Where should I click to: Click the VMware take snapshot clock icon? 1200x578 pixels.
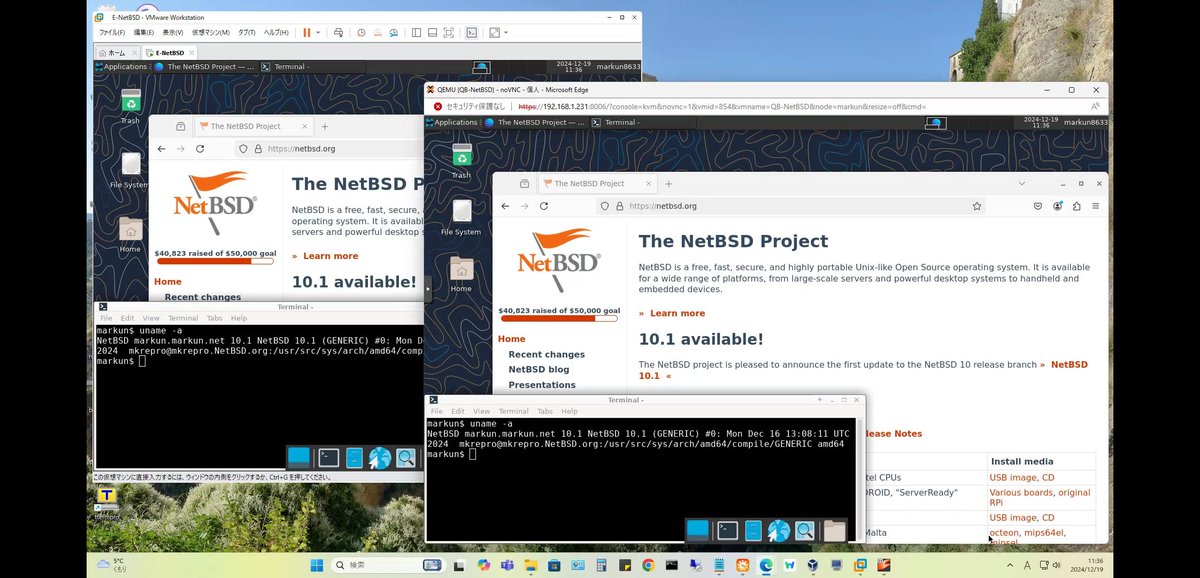click(x=361, y=32)
